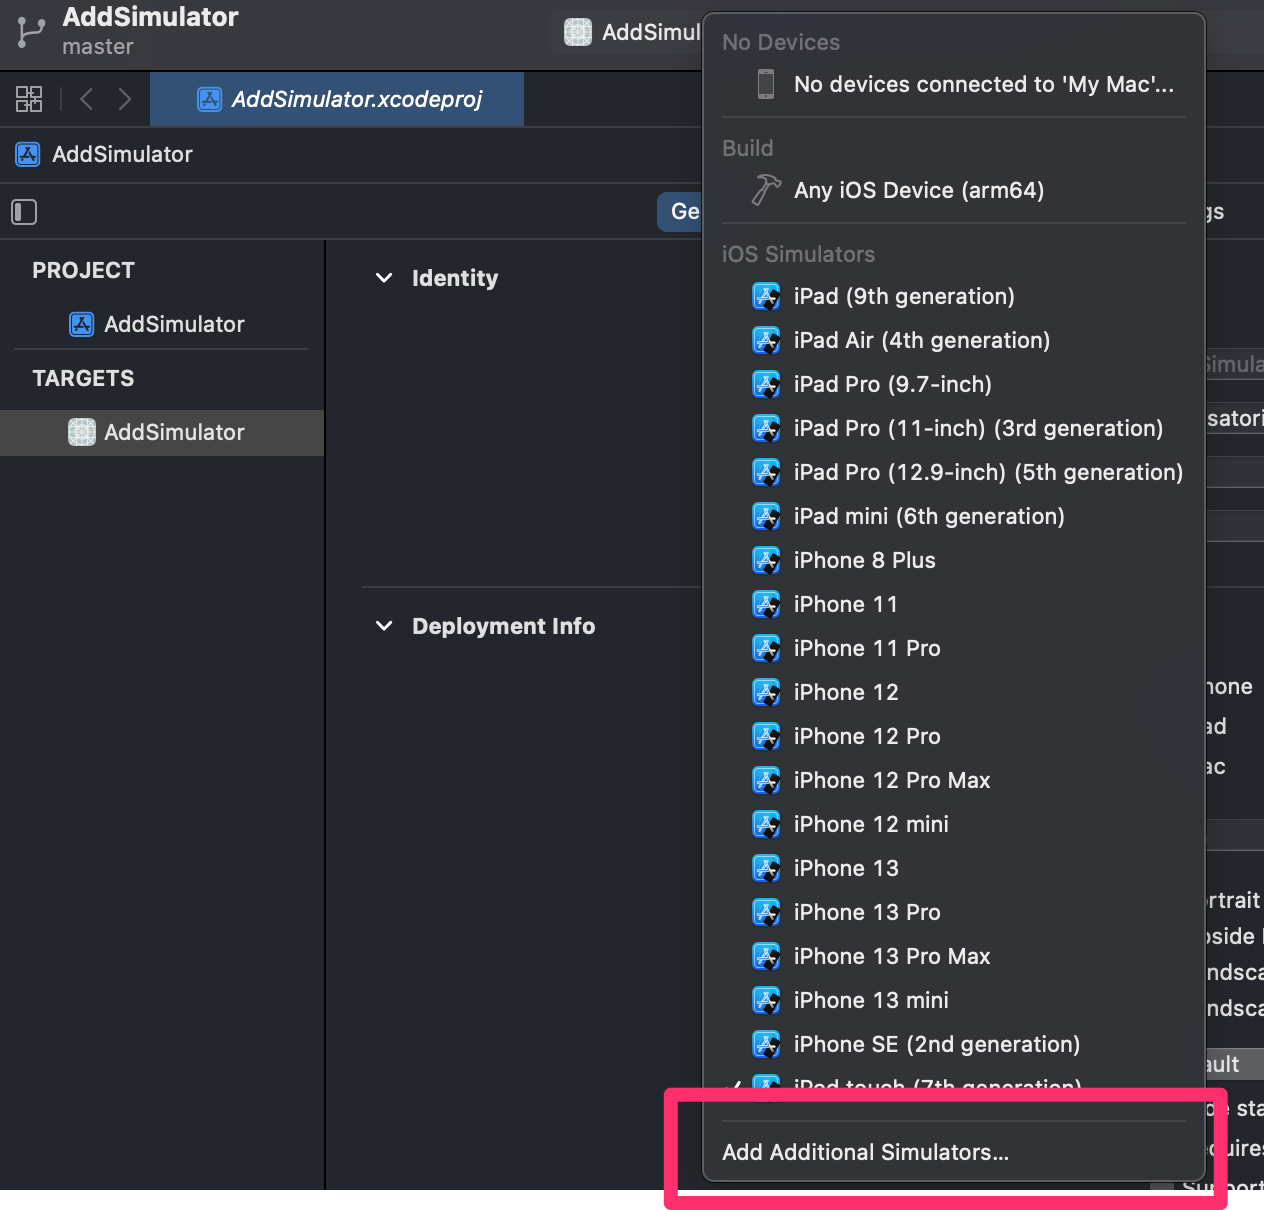The width and height of the screenshot is (1264, 1210).
Task: Choose iPhone 12 Pro Max simulator
Action: (891, 780)
